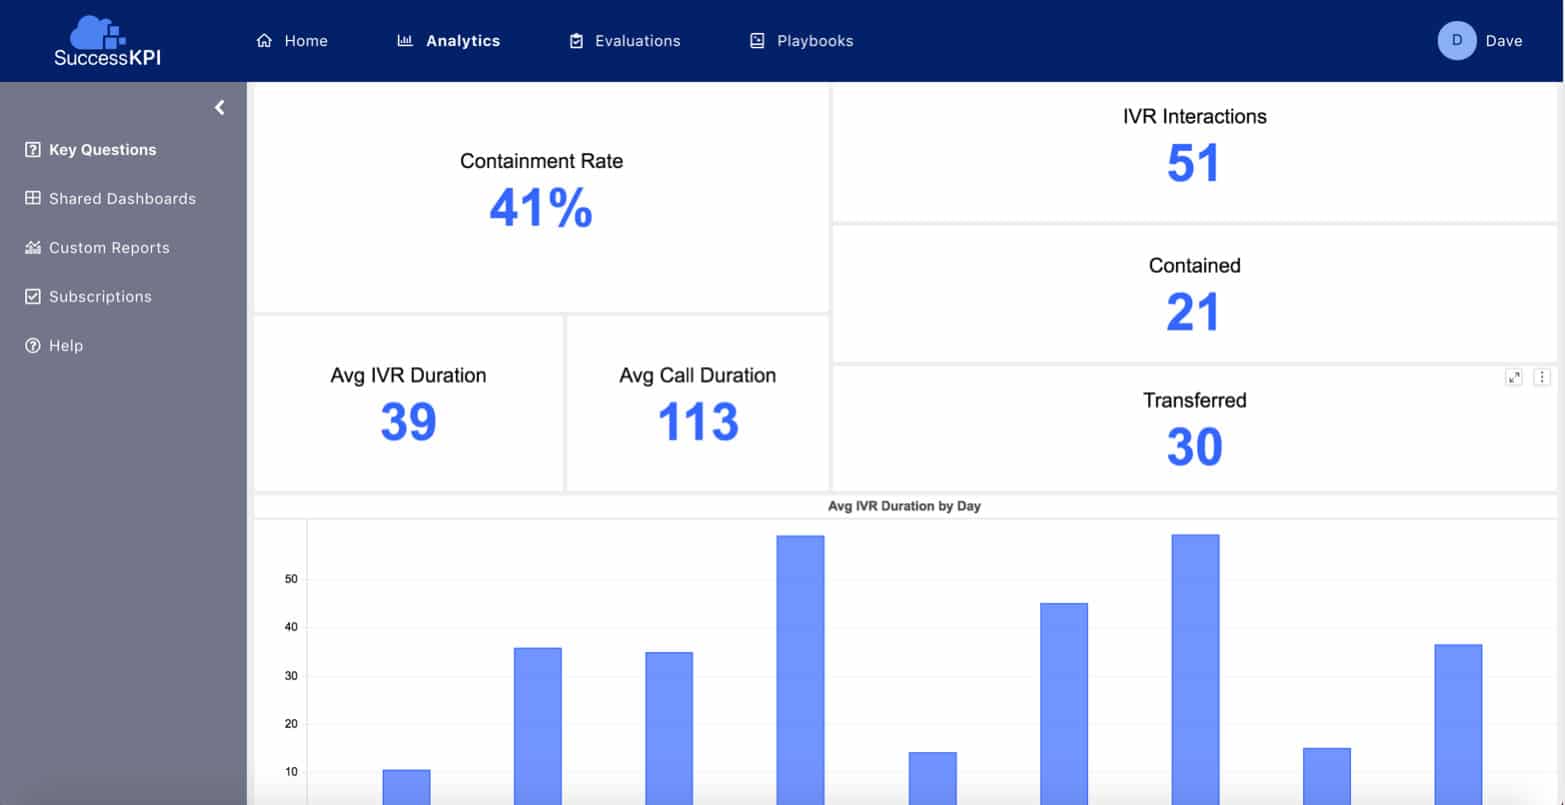This screenshot has height=805, width=1565.
Task: Collapse the sidebar with the chevron
Action: (220, 107)
